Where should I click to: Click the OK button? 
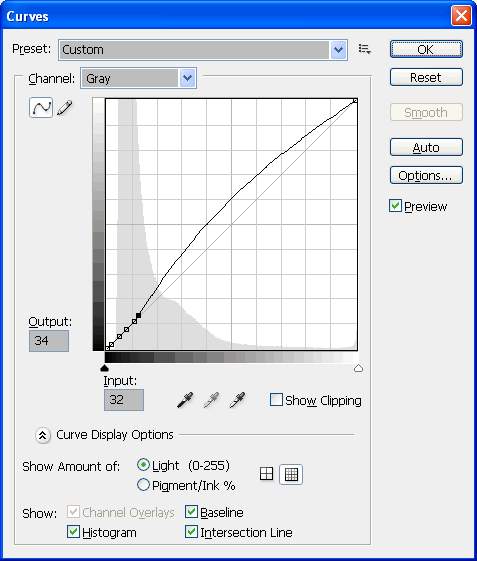point(426,49)
